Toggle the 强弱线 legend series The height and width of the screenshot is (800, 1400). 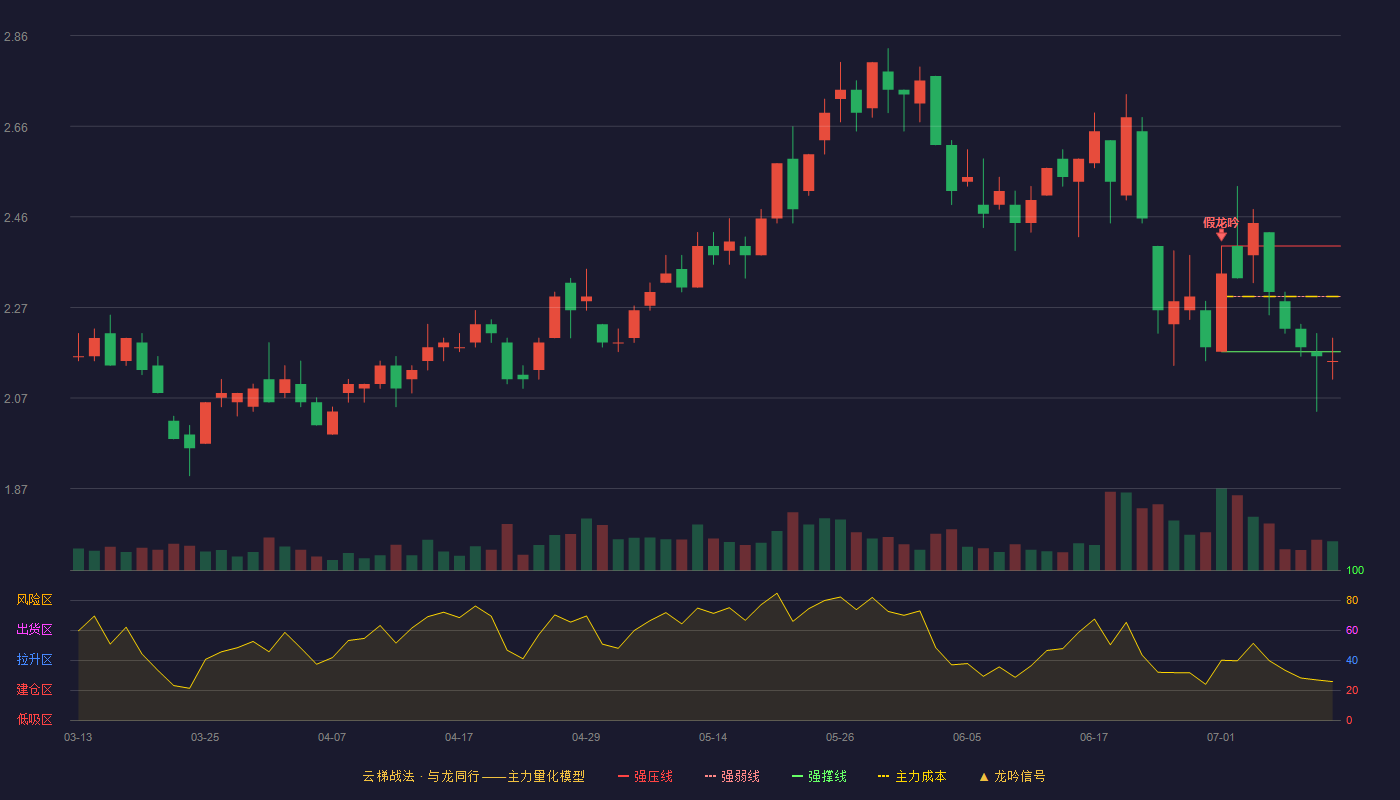point(732,776)
